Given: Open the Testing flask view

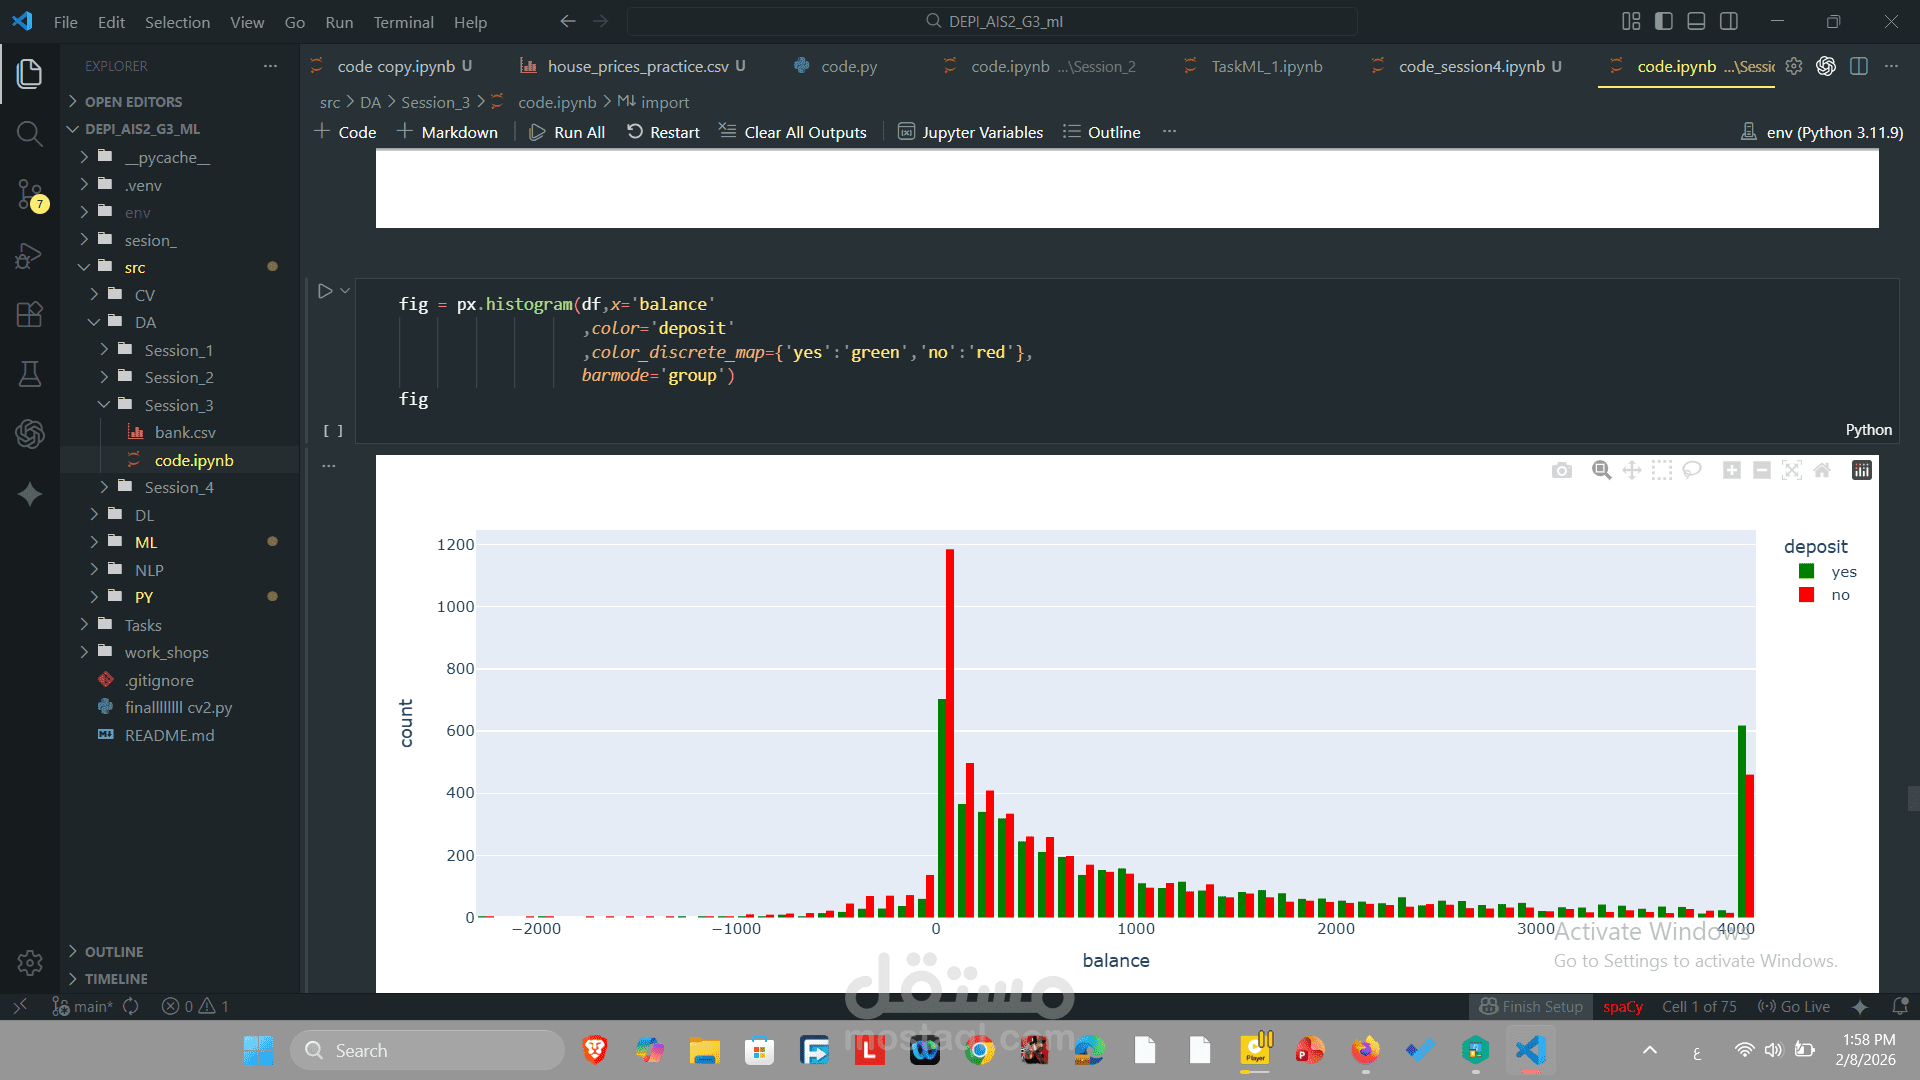Looking at the screenshot, I should point(29,374).
